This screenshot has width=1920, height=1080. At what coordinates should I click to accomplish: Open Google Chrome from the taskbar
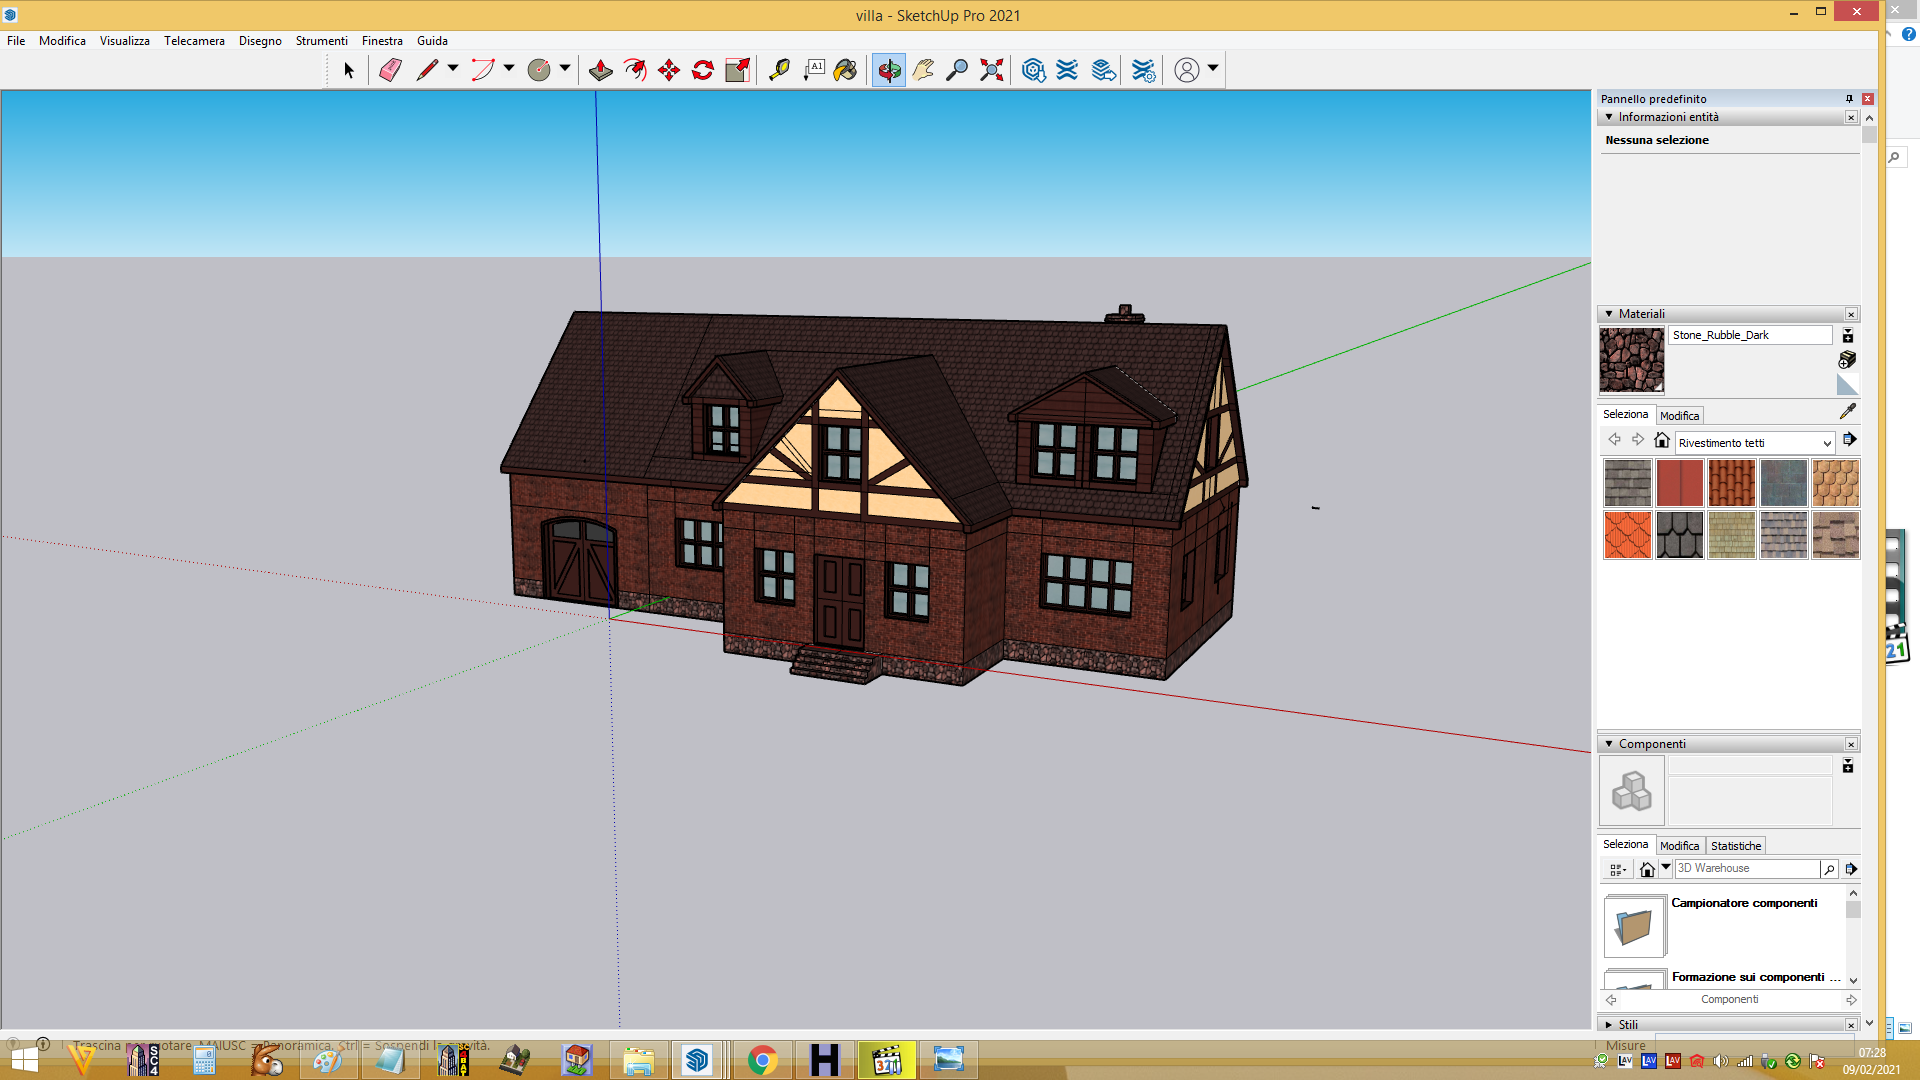tap(763, 1060)
